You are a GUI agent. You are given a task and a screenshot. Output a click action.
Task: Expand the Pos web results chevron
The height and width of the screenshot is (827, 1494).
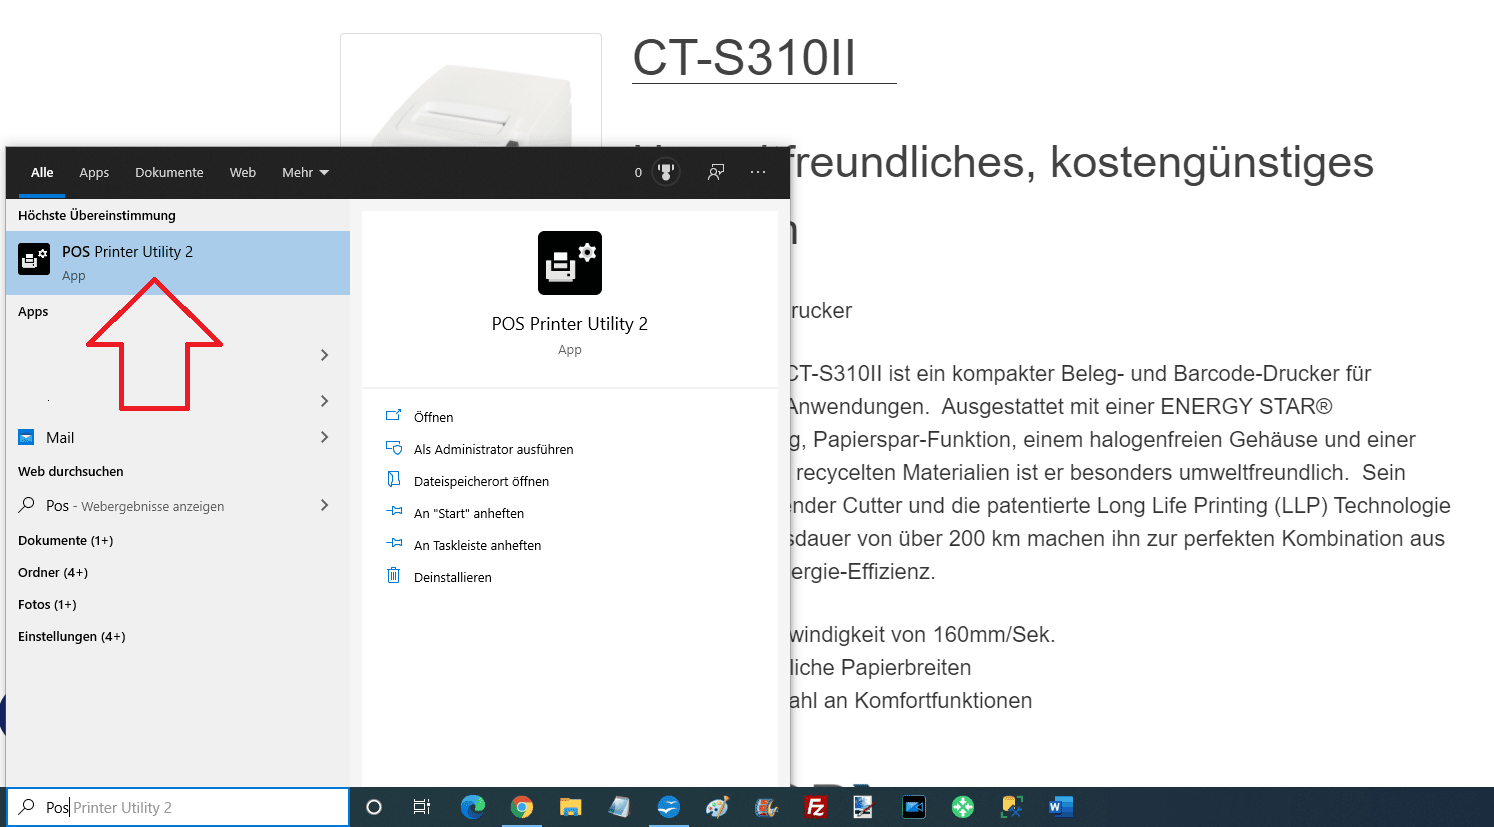[324, 505]
